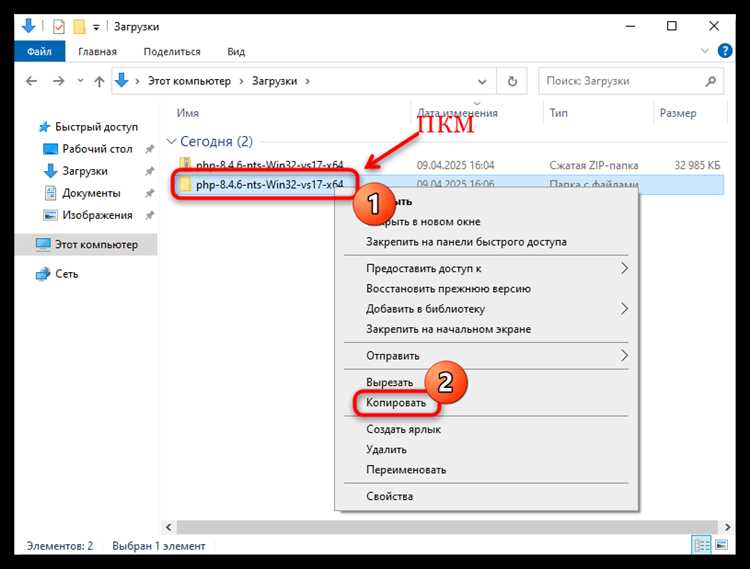Screen dimensions: 750x569
Task: Switch to Details view in the status bar
Action: pyautogui.click(x=702, y=545)
